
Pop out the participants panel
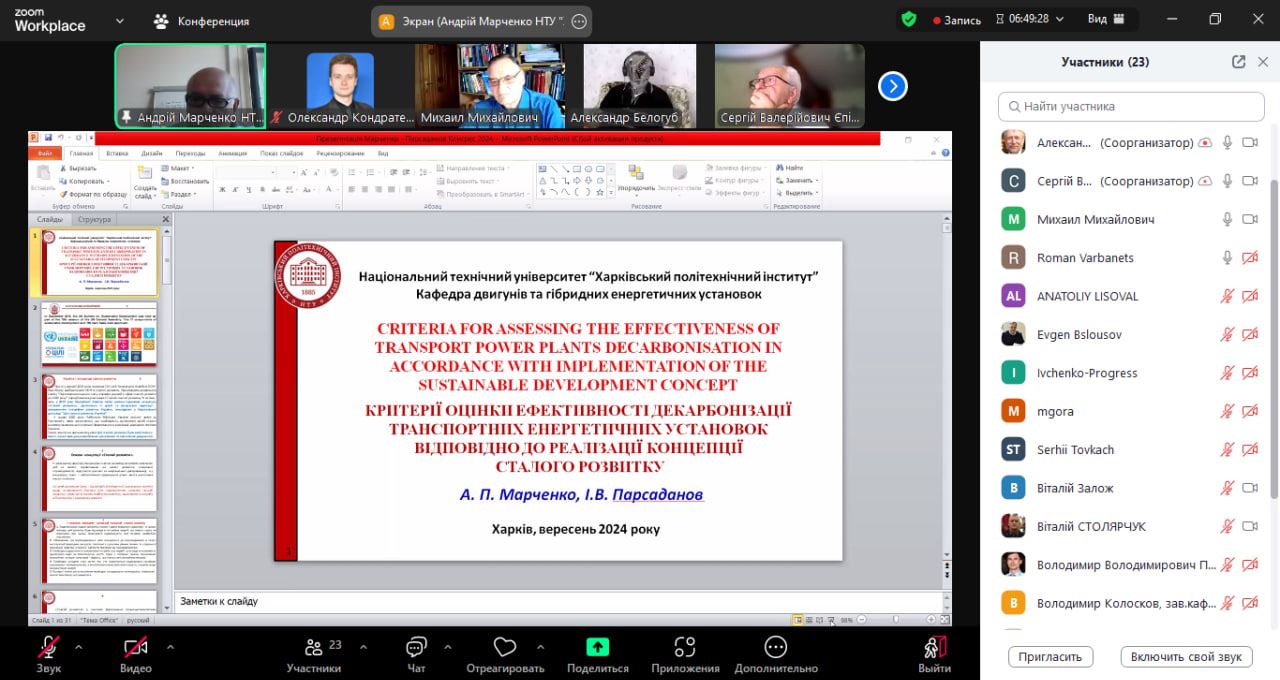click(x=1238, y=62)
